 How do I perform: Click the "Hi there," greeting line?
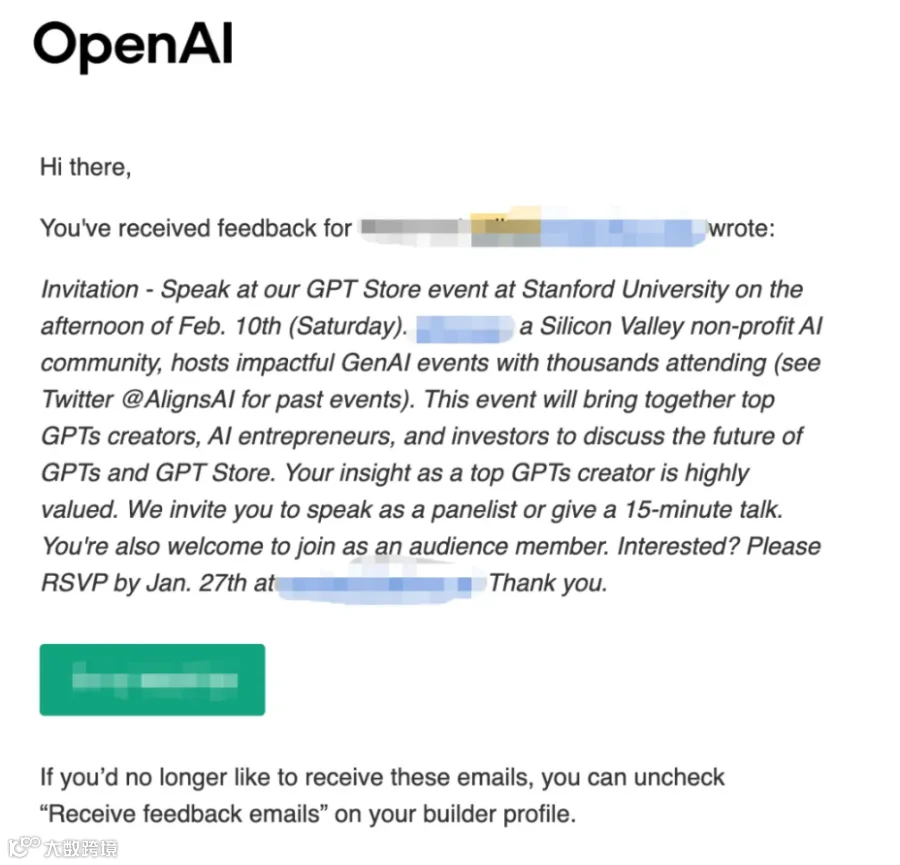(86, 168)
